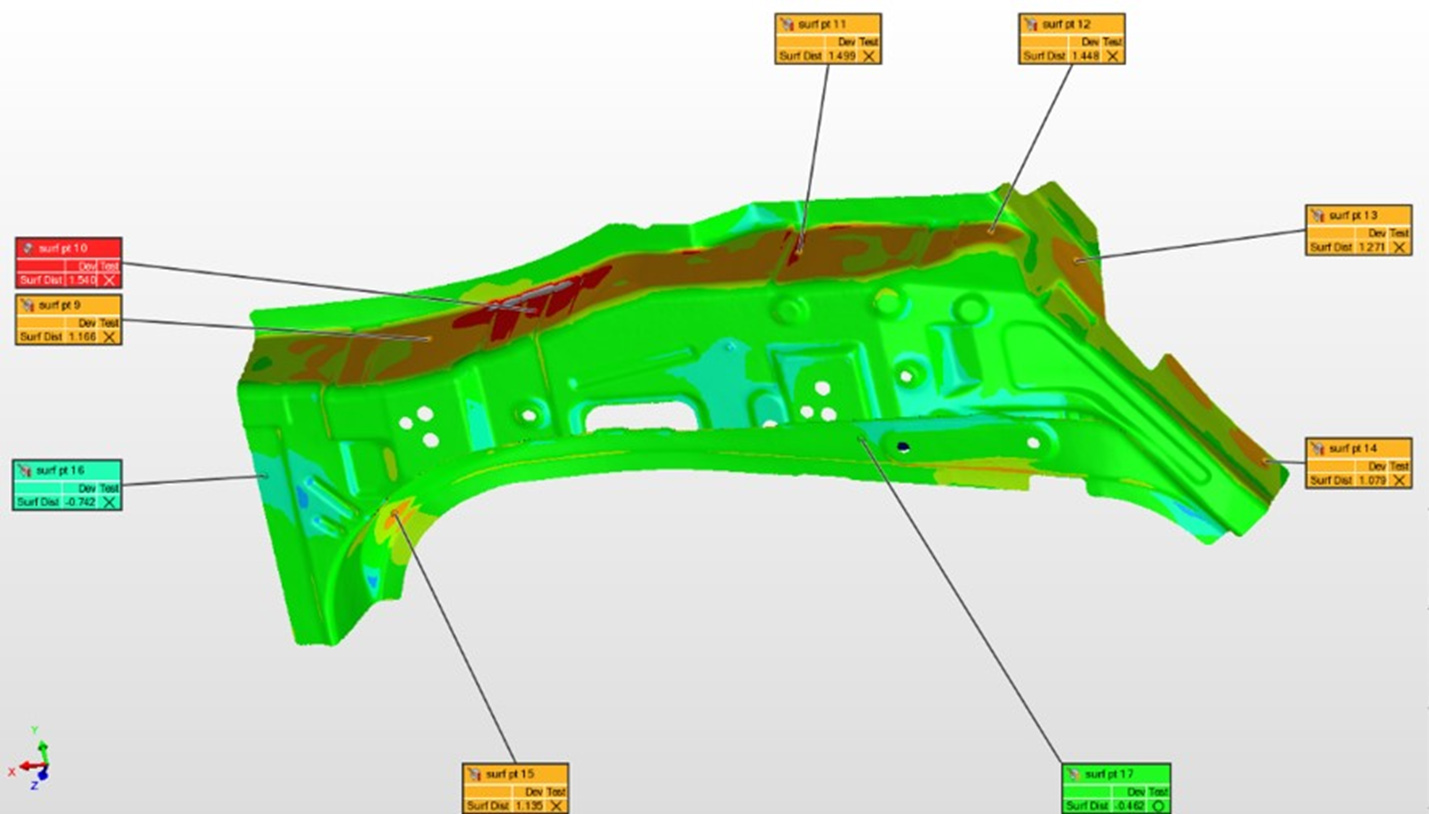Viewport: 1429px width, 814px height.
Task: Click the dark blue hole on the part
Action: coord(904,447)
